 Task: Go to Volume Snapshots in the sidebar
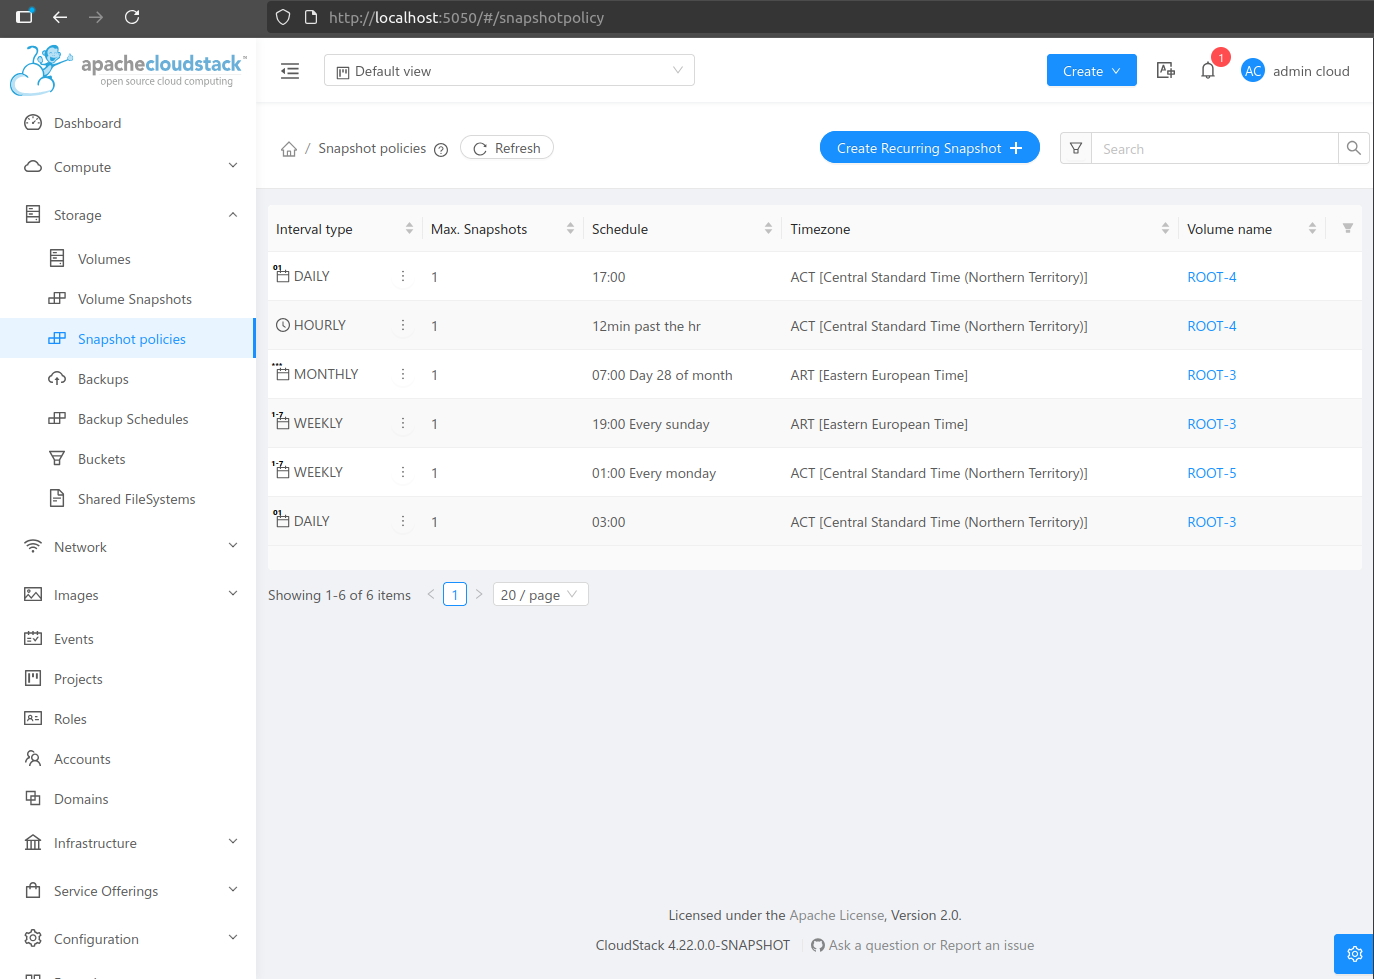pos(134,299)
